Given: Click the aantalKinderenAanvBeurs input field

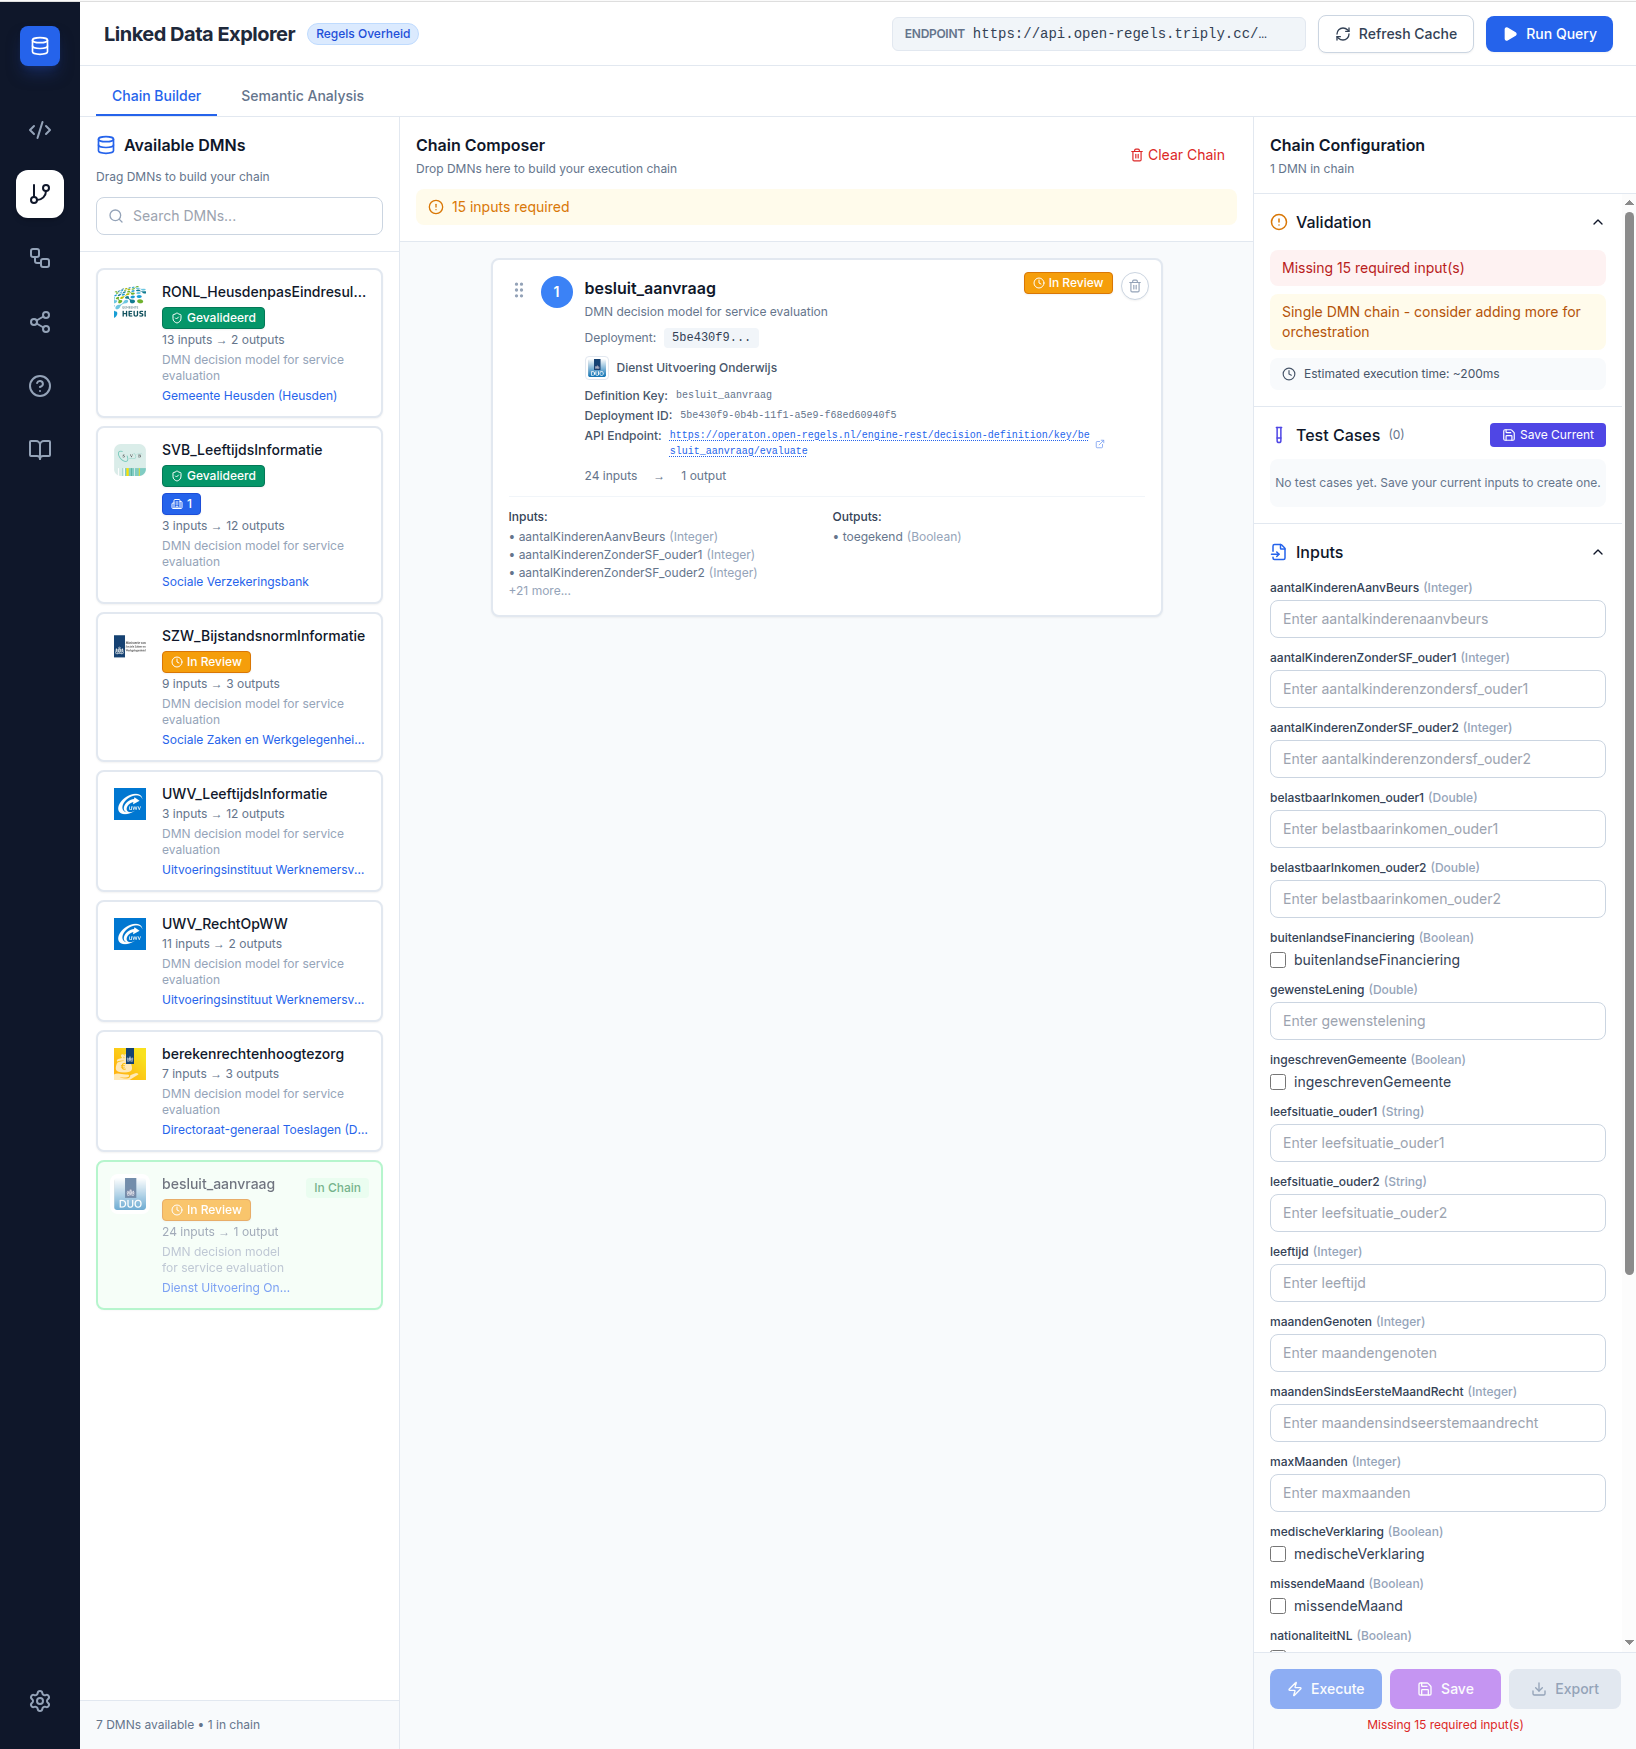Looking at the screenshot, I should click(1438, 619).
